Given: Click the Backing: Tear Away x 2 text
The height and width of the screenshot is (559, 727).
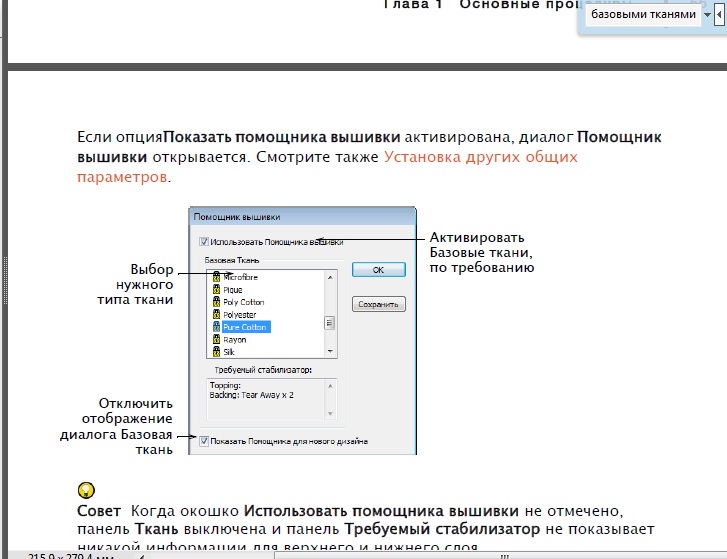Looking at the screenshot, I should pyautogui.click(x=251, y=395).
